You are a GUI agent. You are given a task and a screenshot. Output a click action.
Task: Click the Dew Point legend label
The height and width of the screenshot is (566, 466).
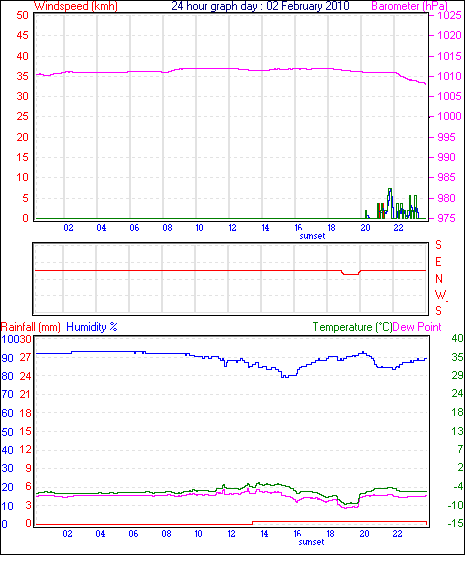[417, 327]
